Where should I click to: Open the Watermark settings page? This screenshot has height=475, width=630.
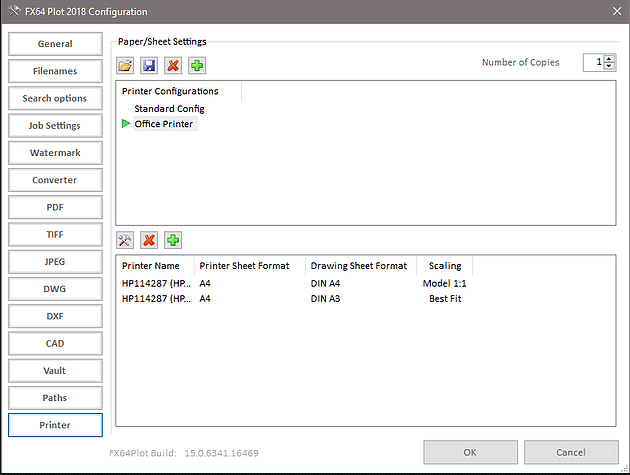pos(55,153)
